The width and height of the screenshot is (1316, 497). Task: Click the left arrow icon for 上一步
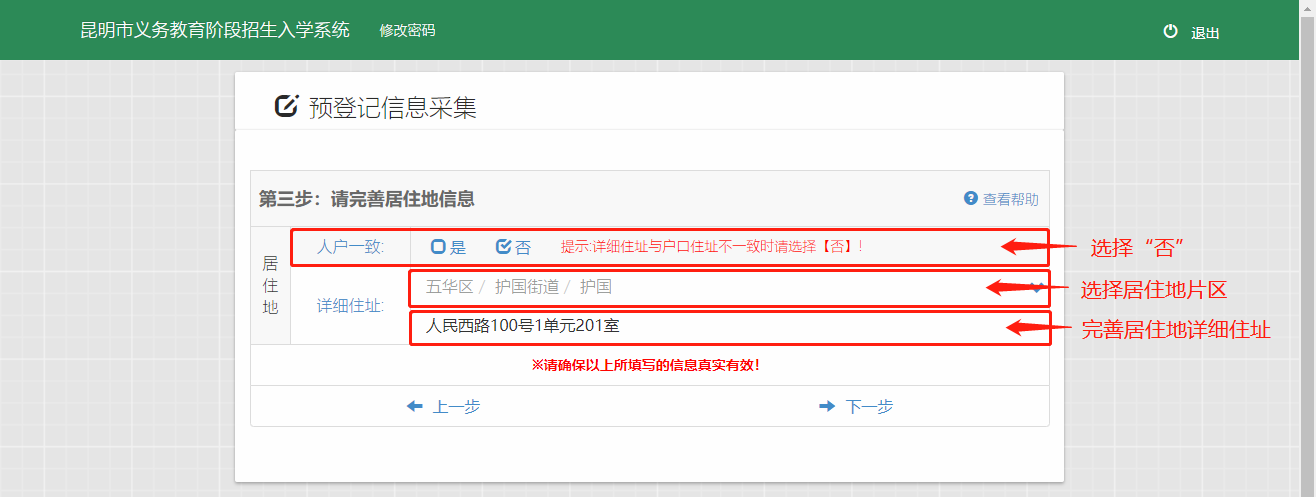(415, 406)
